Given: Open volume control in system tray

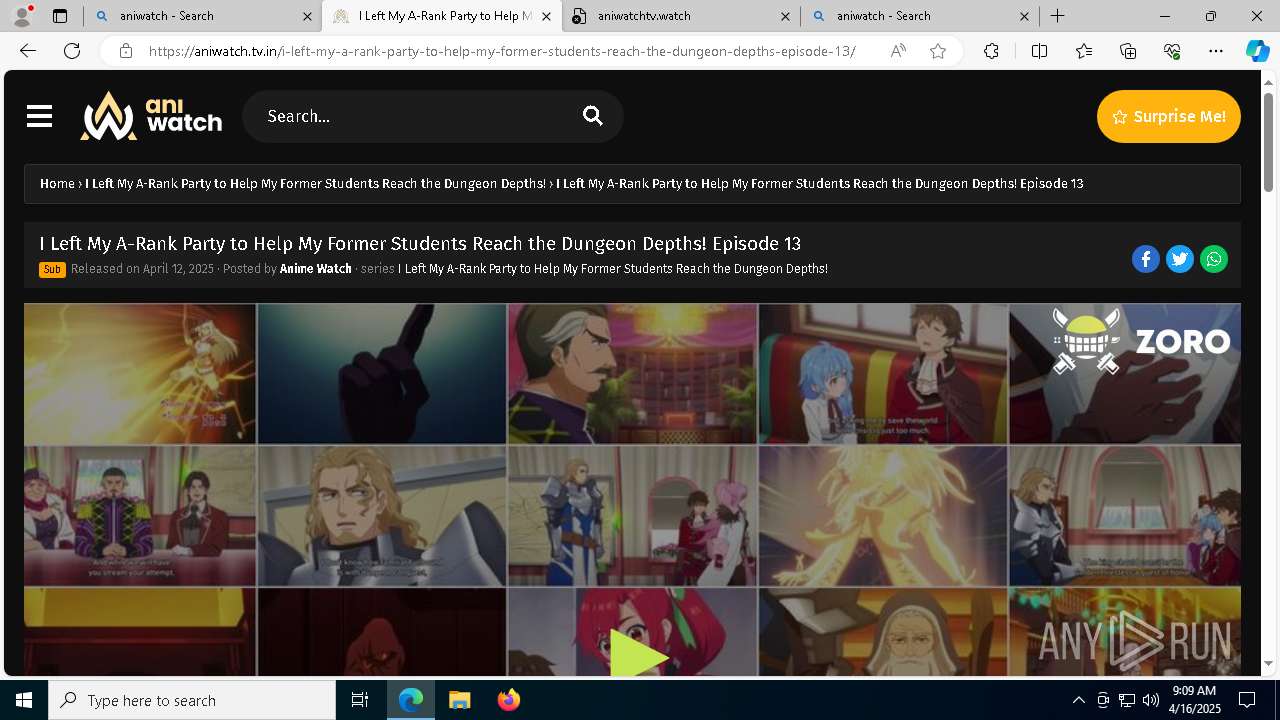Looking at the screenshot, I should tap(1151, 700).
